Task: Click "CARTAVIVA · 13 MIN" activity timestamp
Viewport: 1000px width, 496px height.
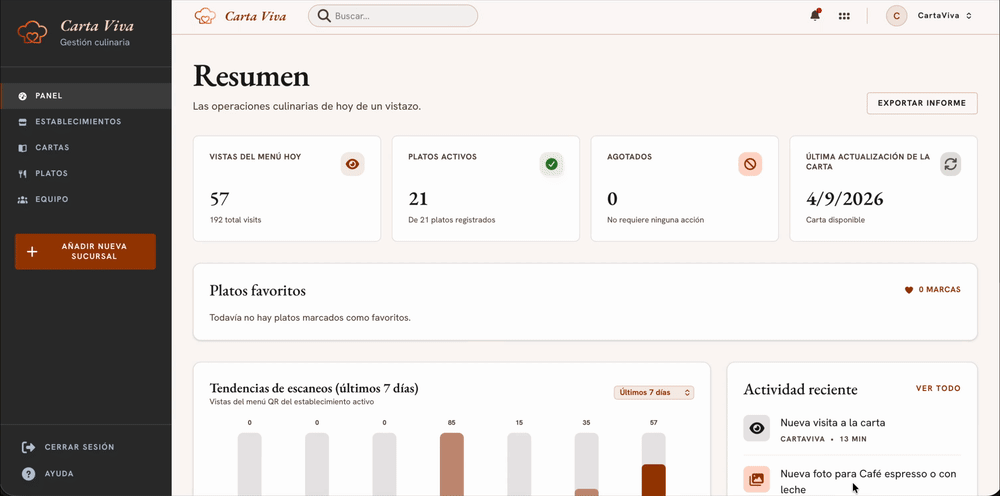Action: tap(823, 439)
